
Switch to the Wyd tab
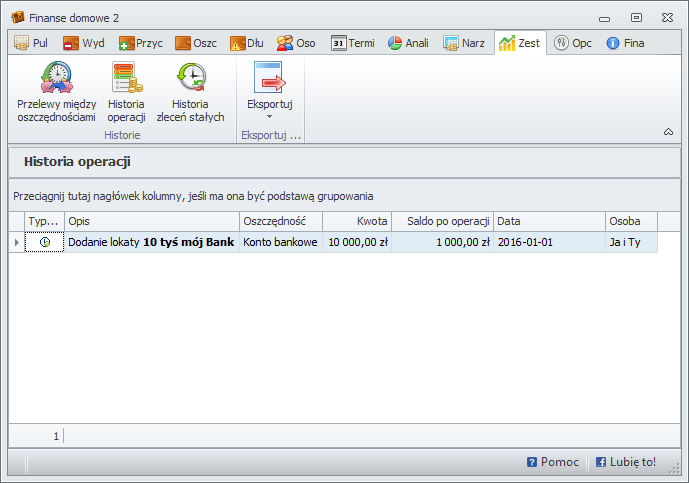pyautogui.click(x=85, y=43)
